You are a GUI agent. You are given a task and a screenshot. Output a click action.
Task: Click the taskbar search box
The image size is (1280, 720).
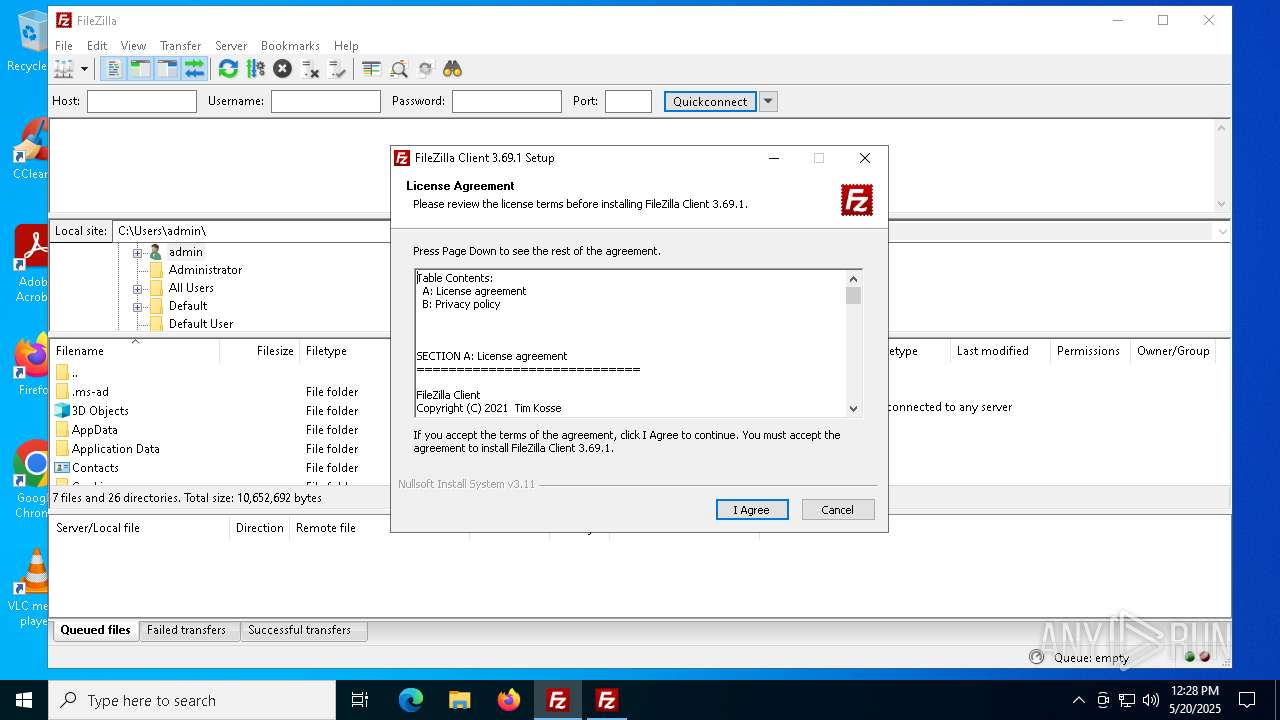[192, 700]
